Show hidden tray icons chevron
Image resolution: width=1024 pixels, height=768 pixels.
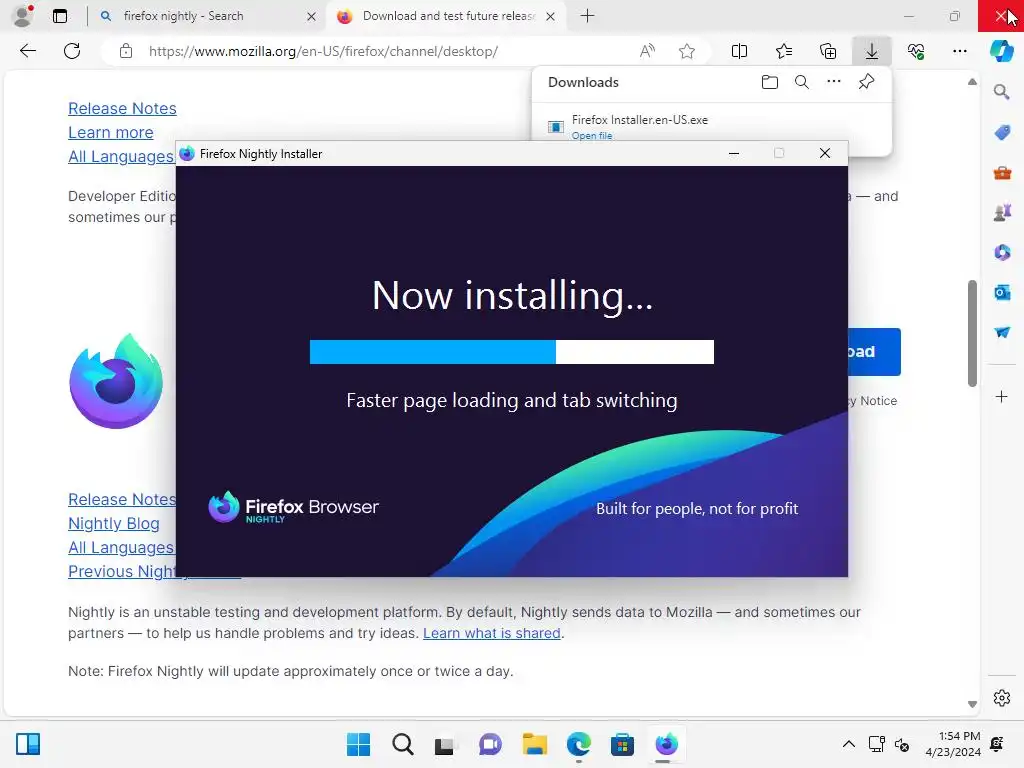848,744
